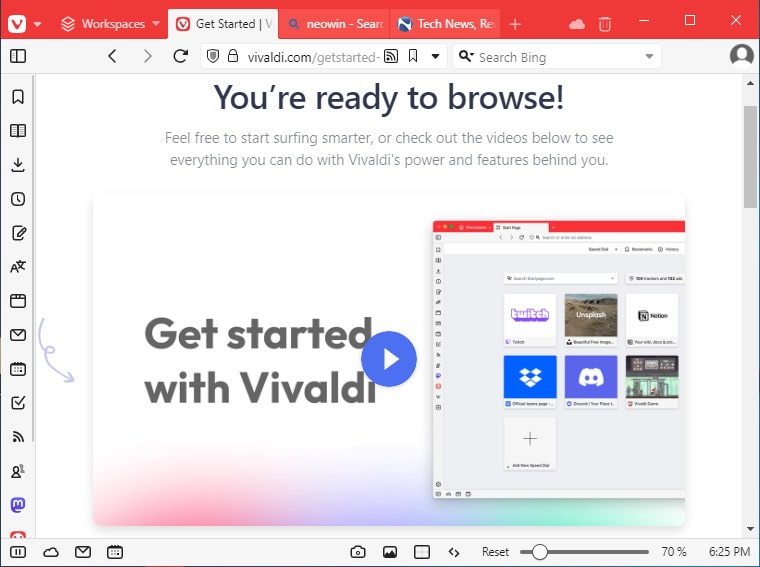Open the Window panel
Viewport: 760px width, 567px height.
coord(18,301)
